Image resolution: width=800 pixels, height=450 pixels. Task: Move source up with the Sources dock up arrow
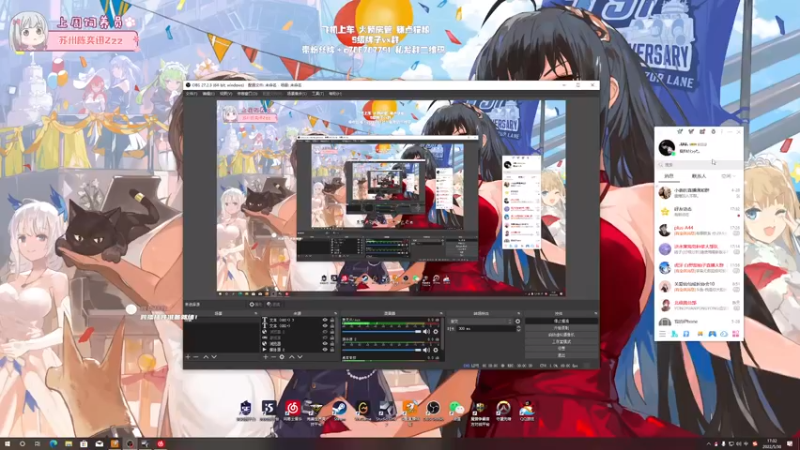pyautogui.click(x=292, y=357)
